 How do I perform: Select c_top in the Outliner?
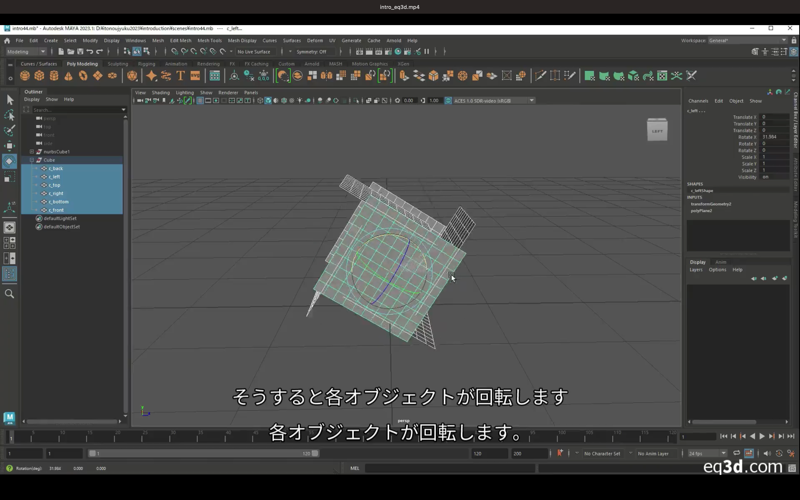click(55, 185)
